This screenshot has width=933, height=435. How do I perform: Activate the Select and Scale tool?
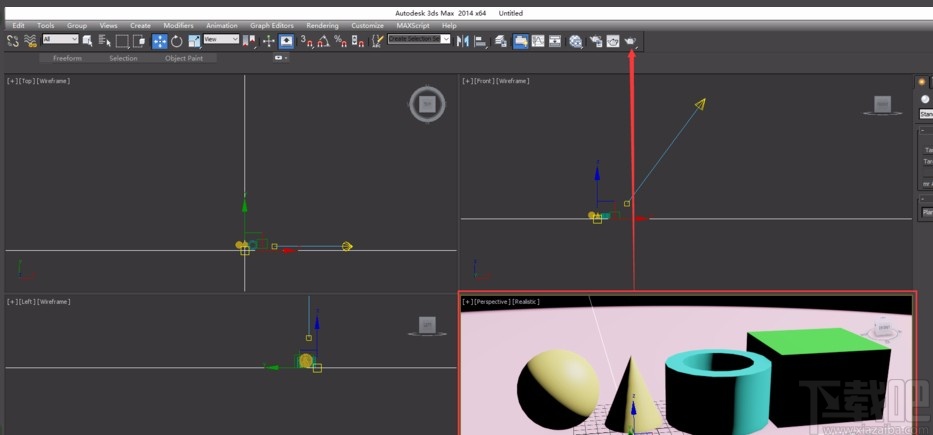(x=195, y=40)
